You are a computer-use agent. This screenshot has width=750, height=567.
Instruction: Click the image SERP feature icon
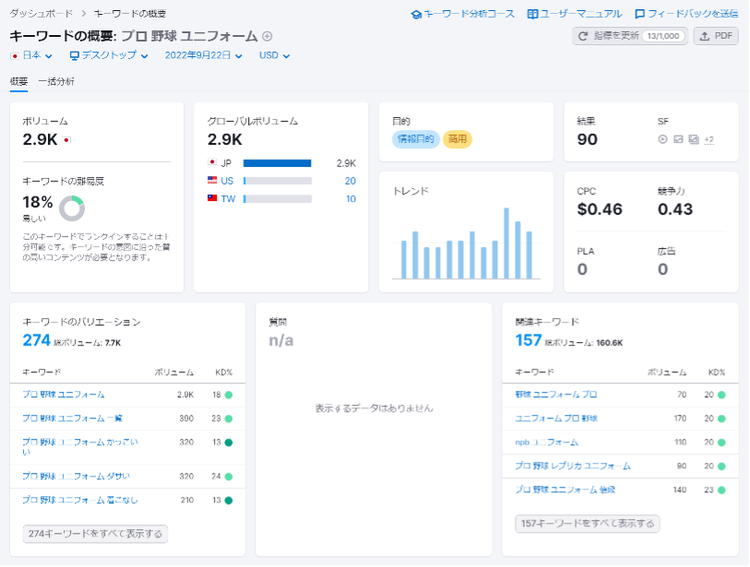click(678, 139)
